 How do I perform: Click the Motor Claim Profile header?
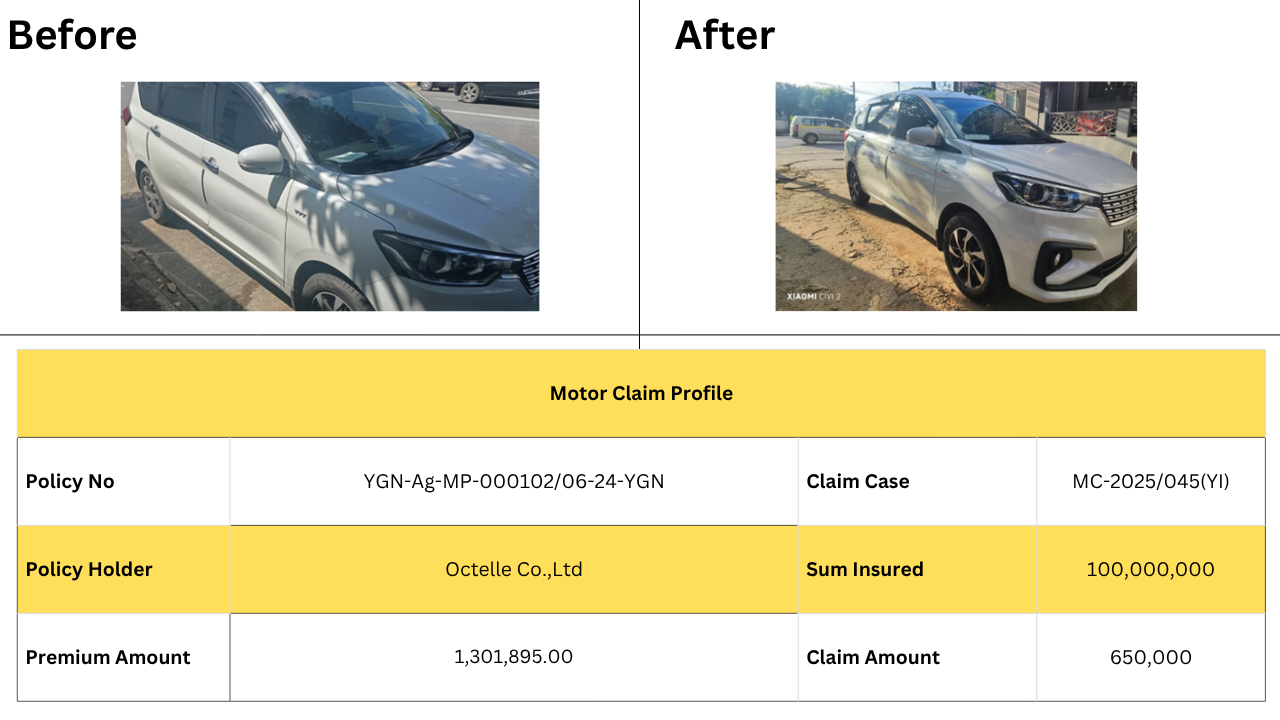tap(641, 393)
